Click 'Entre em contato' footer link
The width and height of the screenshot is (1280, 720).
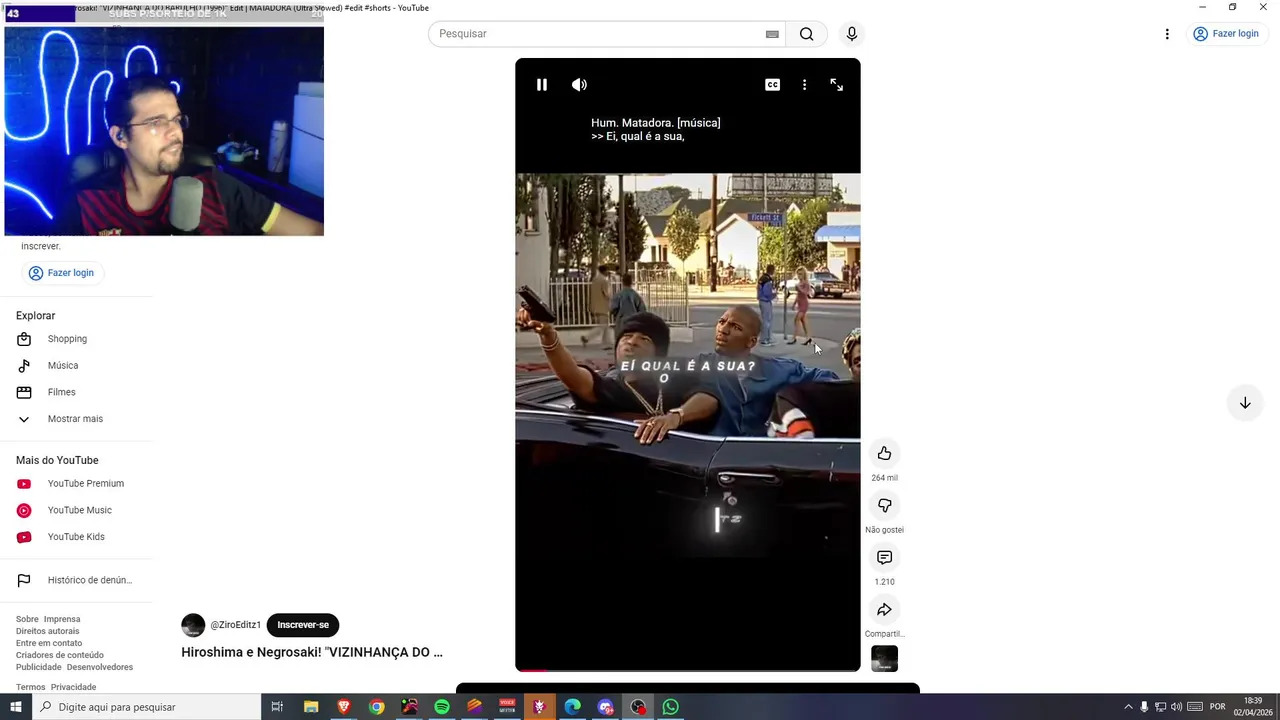49,643
